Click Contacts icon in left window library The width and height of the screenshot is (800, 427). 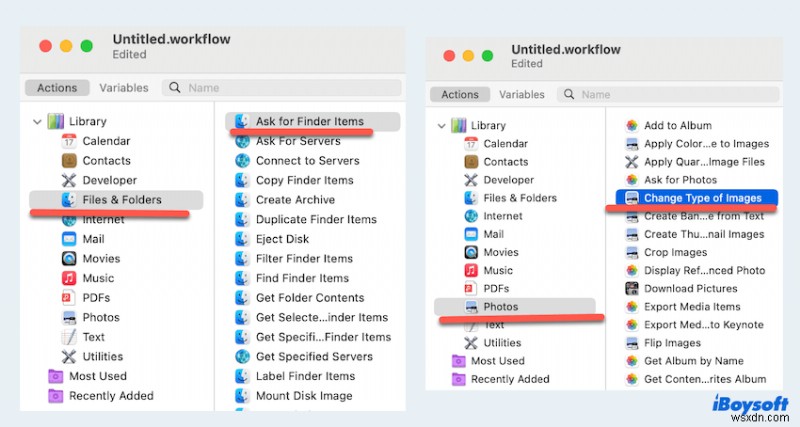pyautogui.click(x=69, y=161)
